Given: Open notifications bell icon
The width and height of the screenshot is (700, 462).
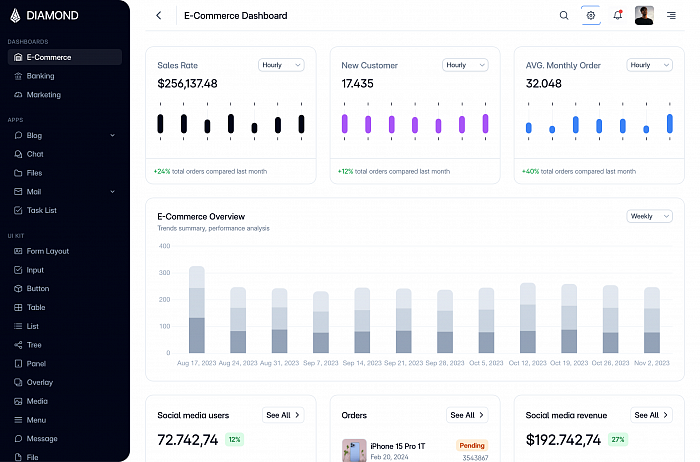Looking at the screenshot, I should pos(618,16).
